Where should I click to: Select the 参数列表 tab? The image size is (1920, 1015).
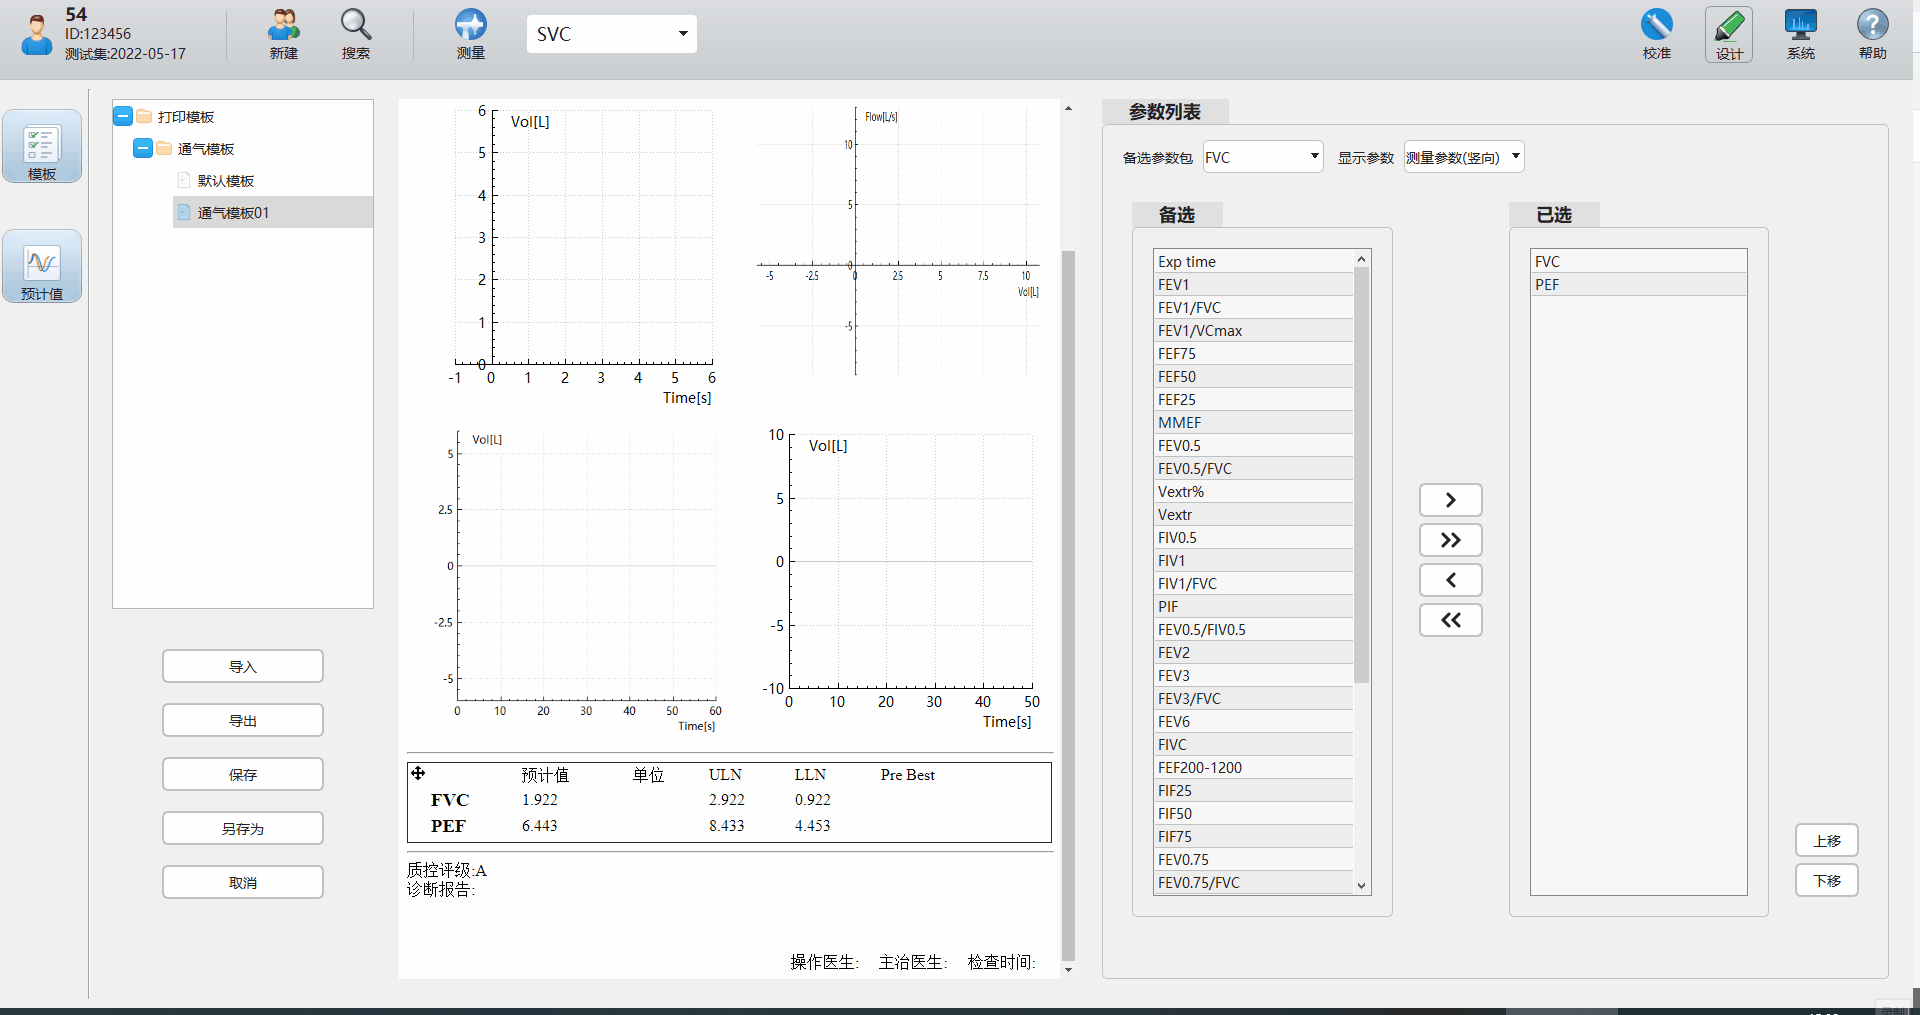tap(1165, 112)
